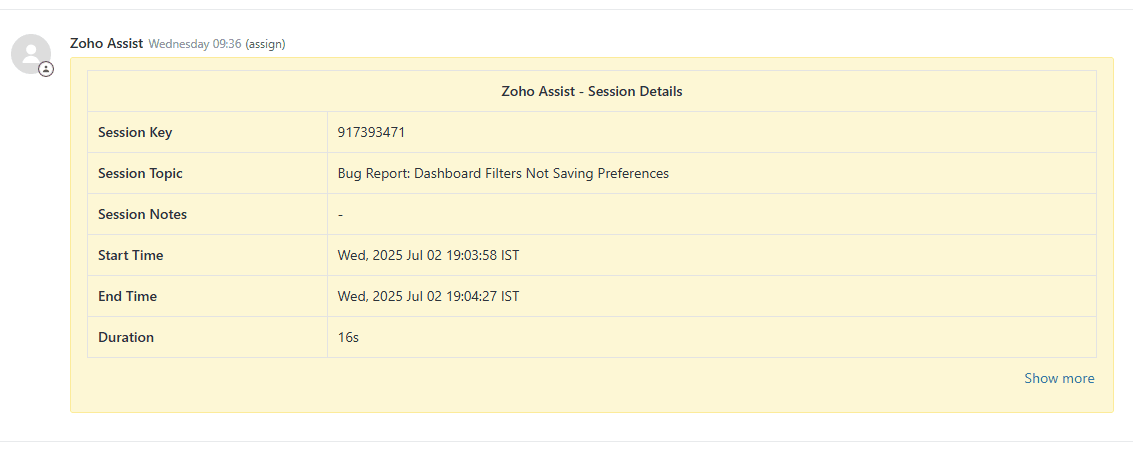The height and width of the screenshot is (451, 1133).
Task: Click the Zoho Assist - Session Details header
Action: 591,91
